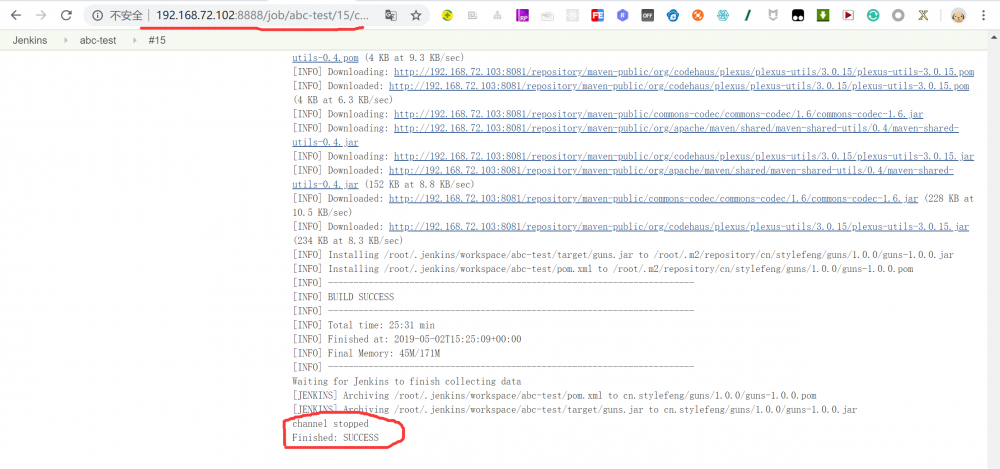Viewport: 1000px width, 469px height.
Task: Open the abc-test job breadcrumb
Action: point(98,40)
